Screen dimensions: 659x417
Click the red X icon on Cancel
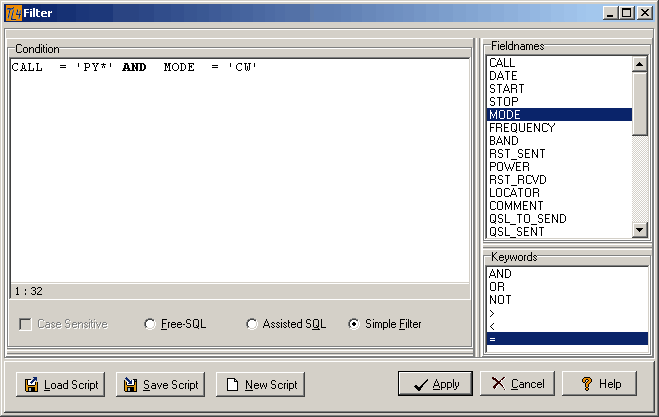point(498,383)
